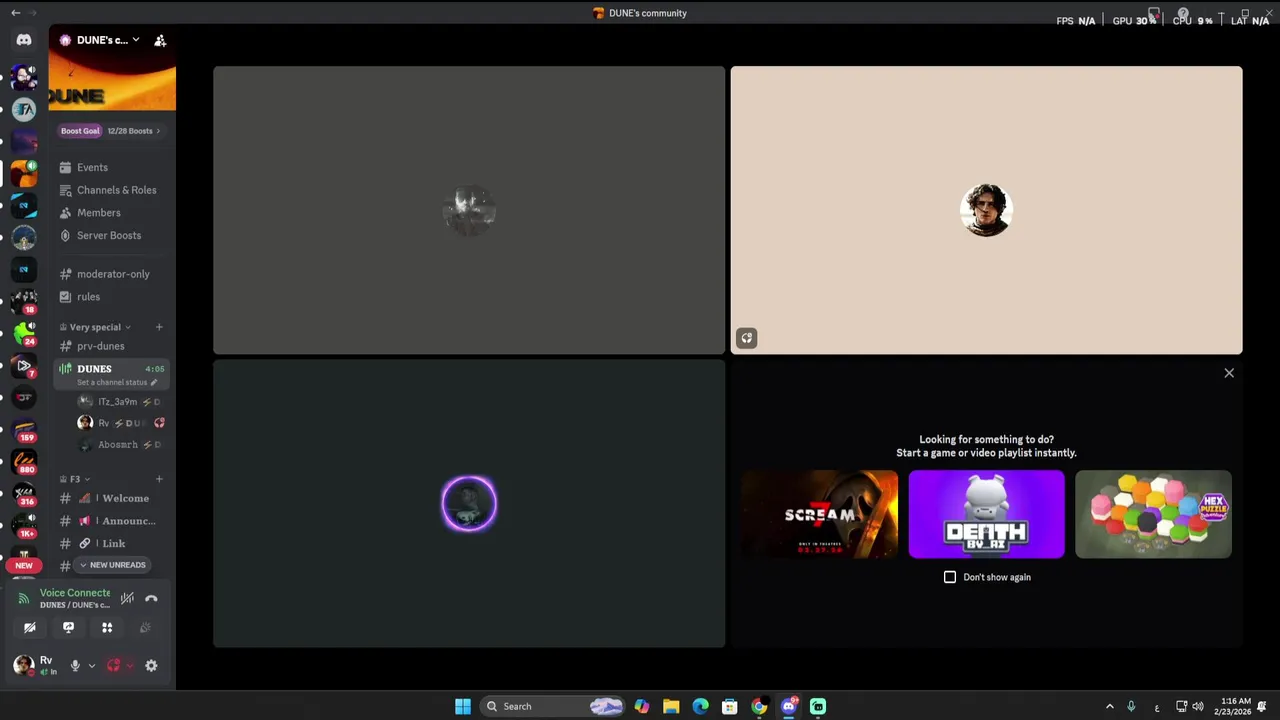The height and width of the screenshot is (720, 1280).
Task: Select the avatar in the gray video tile
Action: coord(469,210)
